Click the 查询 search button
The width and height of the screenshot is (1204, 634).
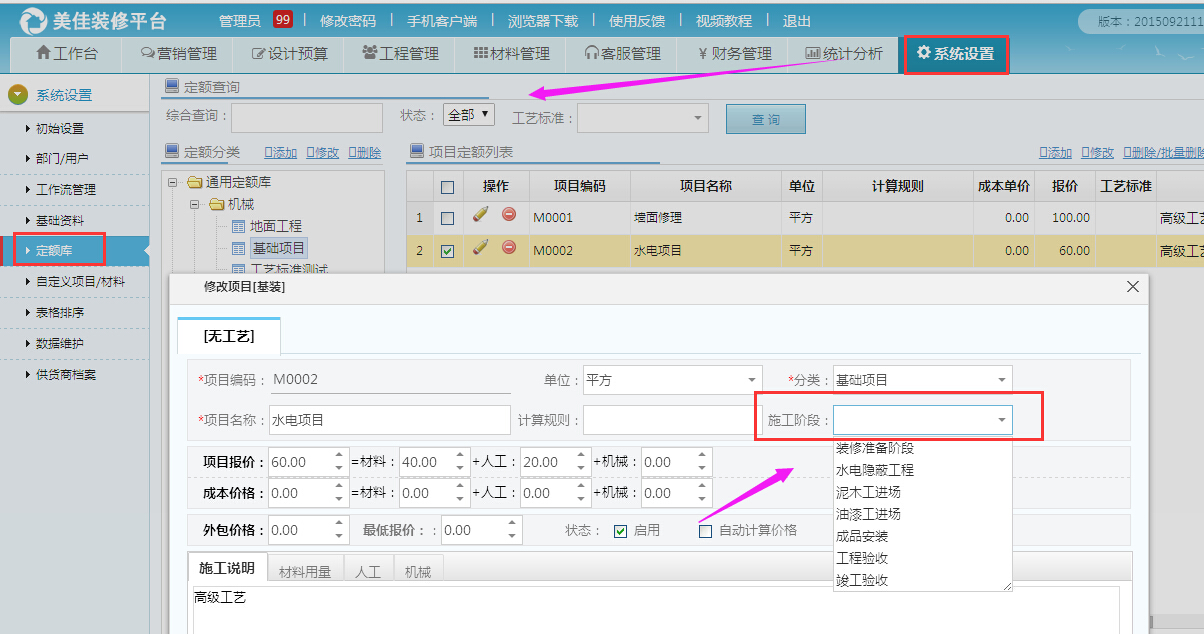click(x=765, y=118)
